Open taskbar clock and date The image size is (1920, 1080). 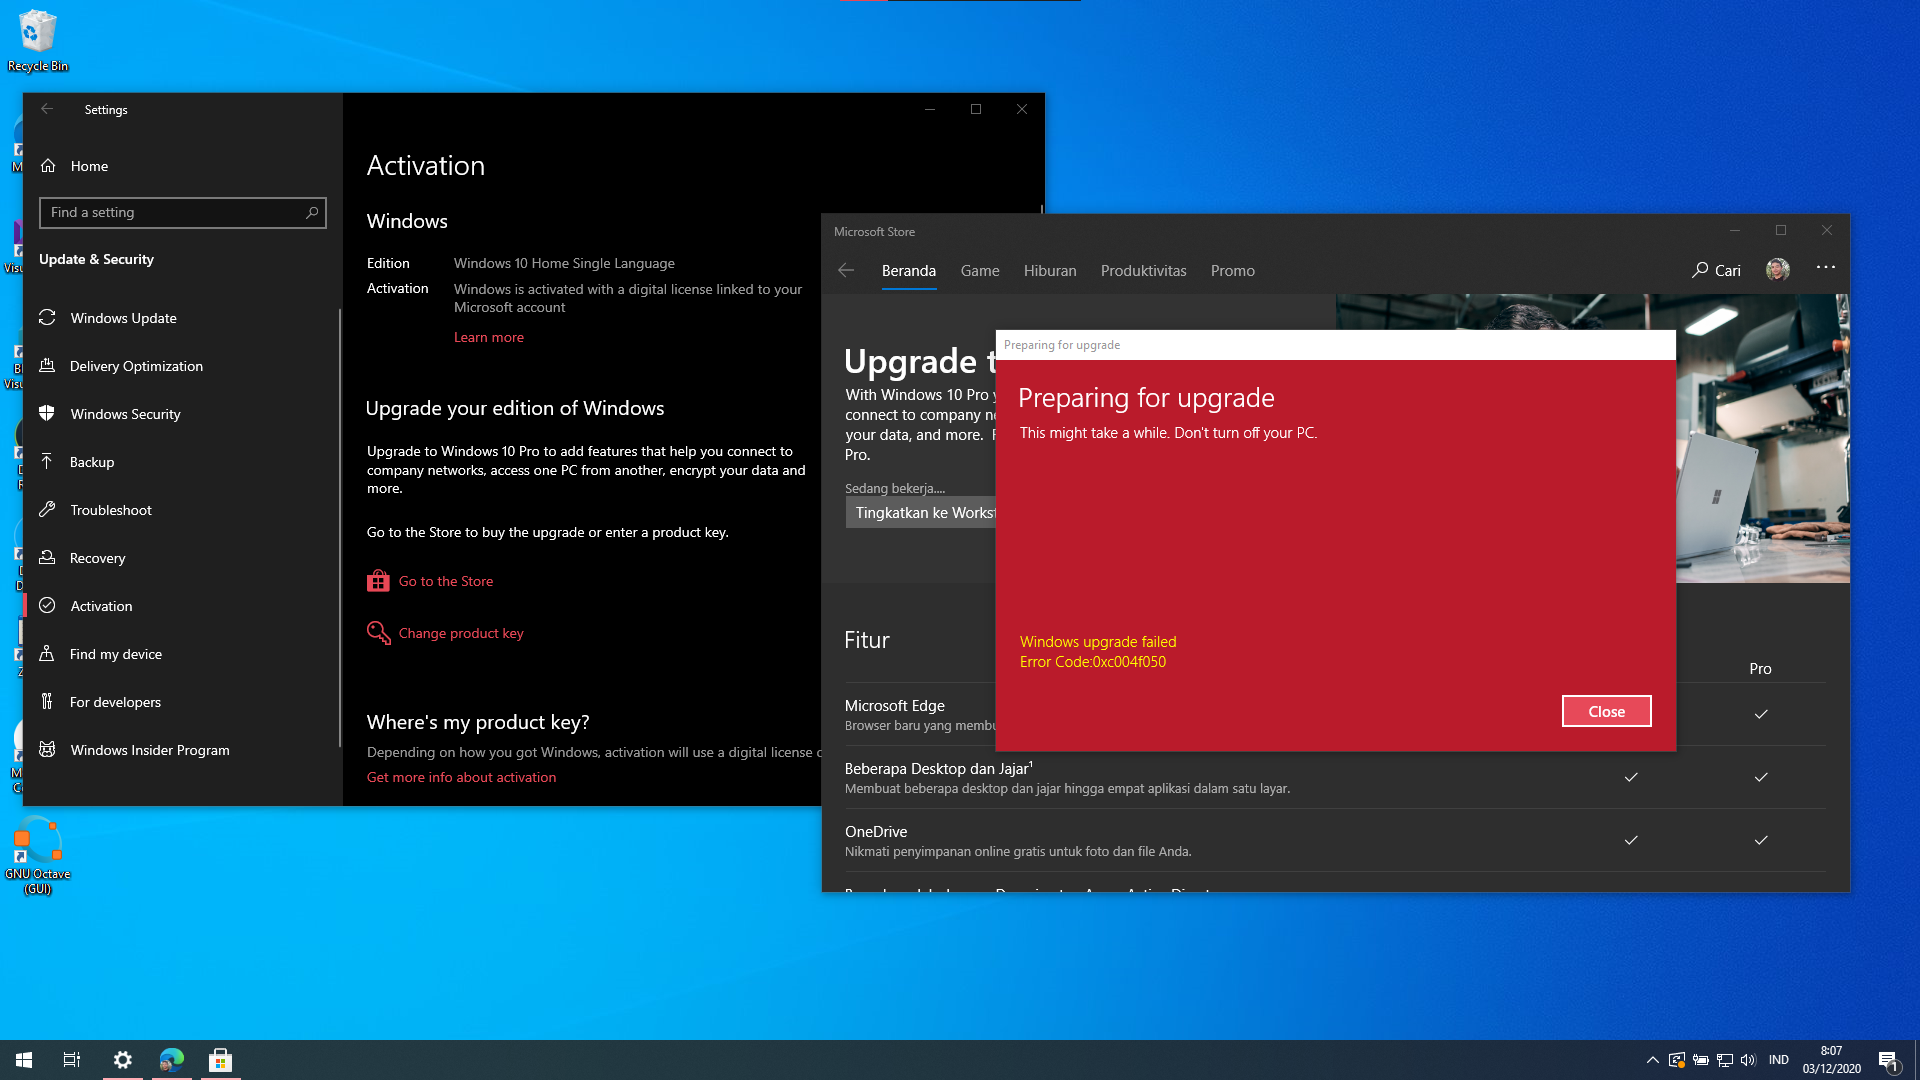1831,1060
